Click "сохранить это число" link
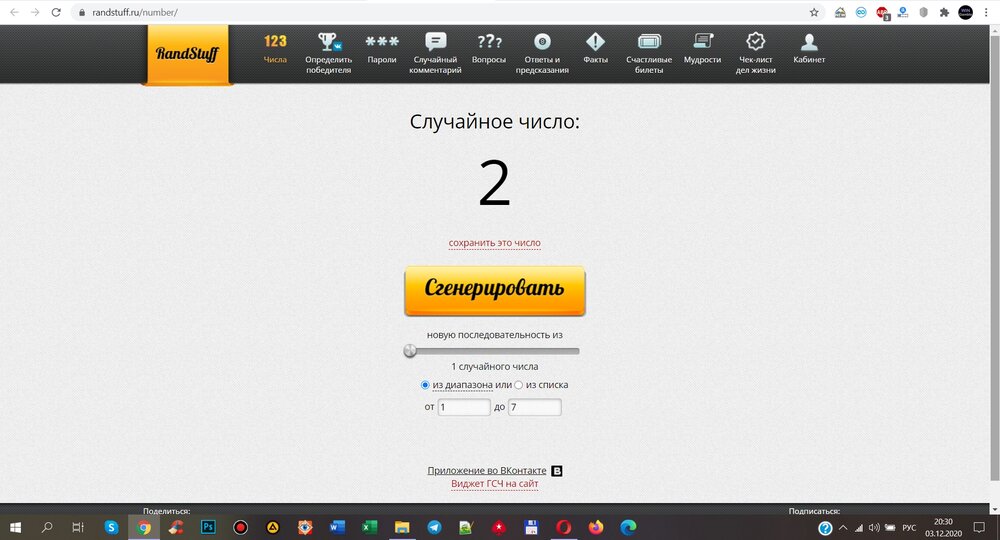The image size is (1000, 540). (495, 243)
